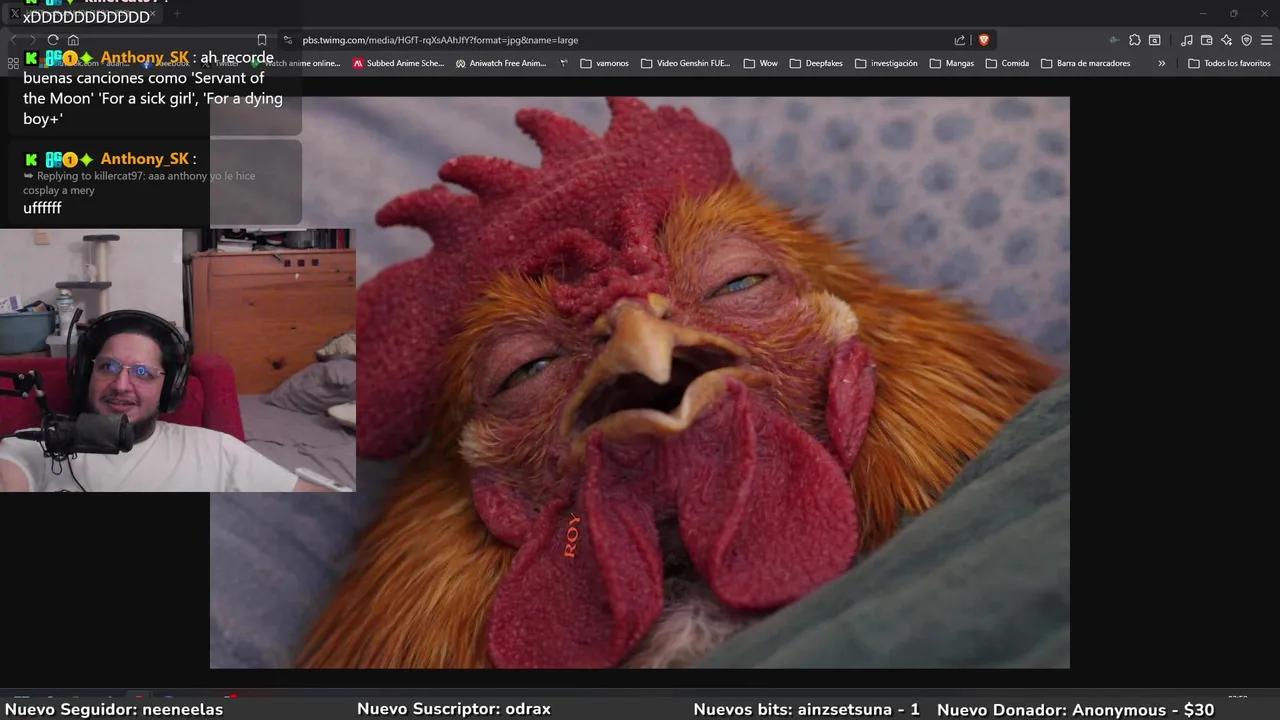1280x720 pixels.
Task: Open the browser hamburger menu
Action: point(1267,40)
